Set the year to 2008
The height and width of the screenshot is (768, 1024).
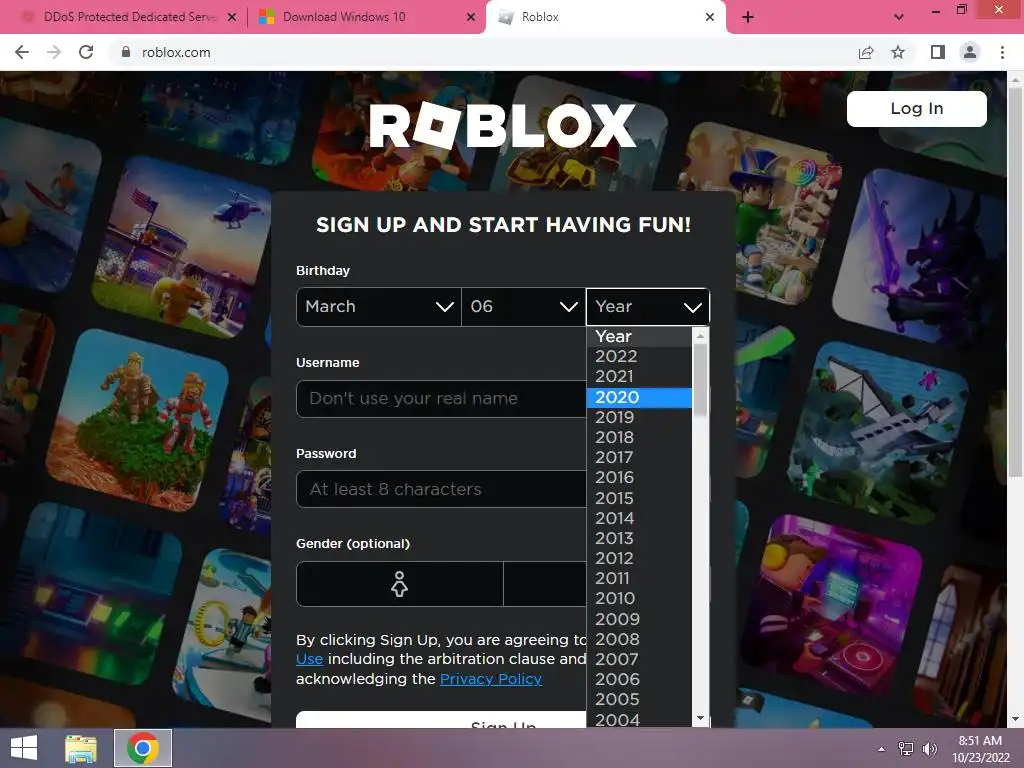(639, 639)
